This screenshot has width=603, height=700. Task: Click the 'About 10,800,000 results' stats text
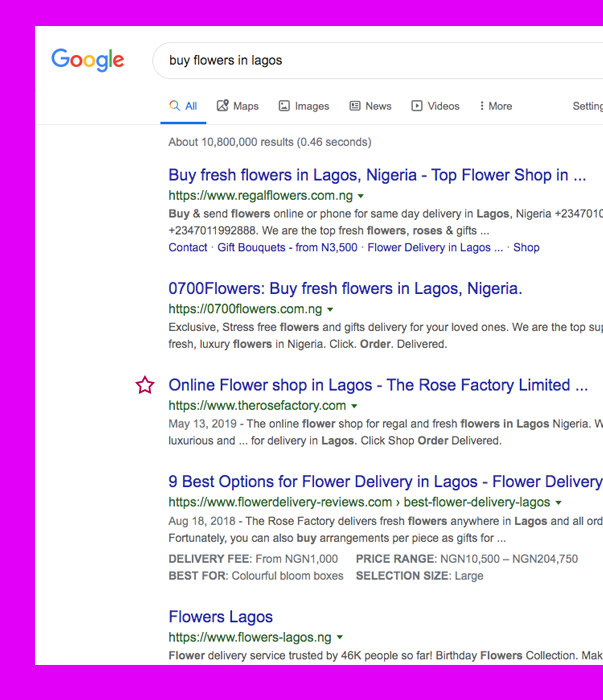pyautogui.click(x=270, y=142)
